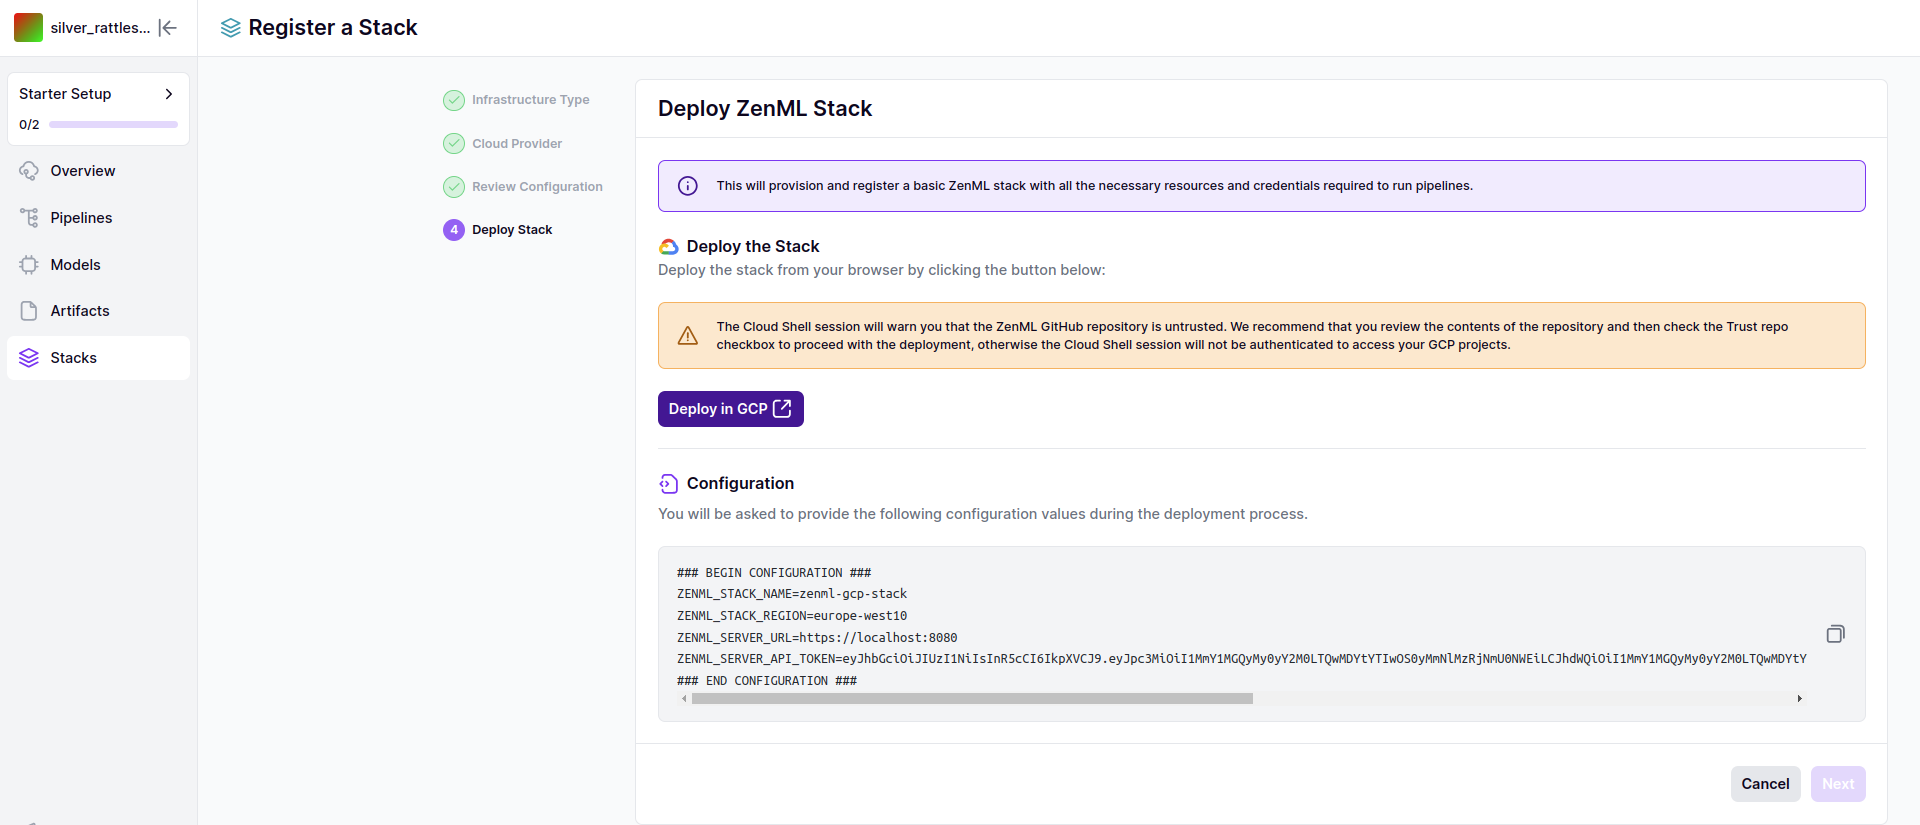Select the Deploy Stack step
This screenshot has height=825, width=1920.
tap(512, 230)
